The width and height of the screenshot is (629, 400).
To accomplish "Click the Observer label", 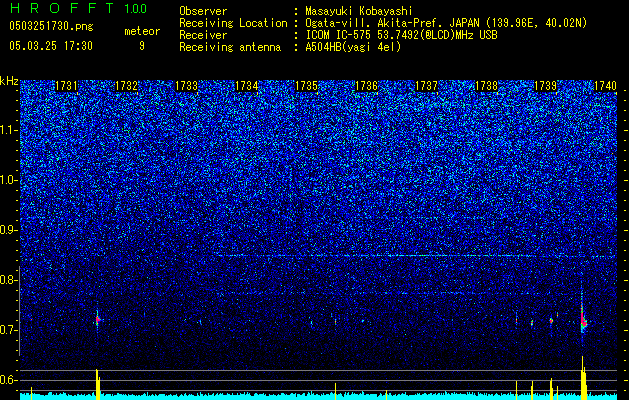I will pyautogui.click(x=203, y=11).
